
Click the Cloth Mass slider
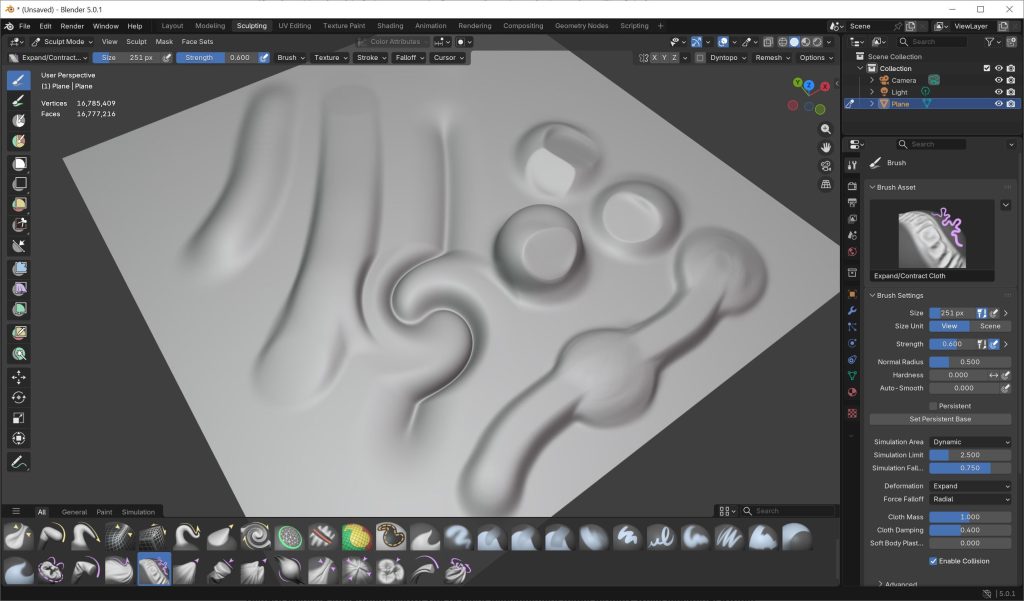pos(968,516)
